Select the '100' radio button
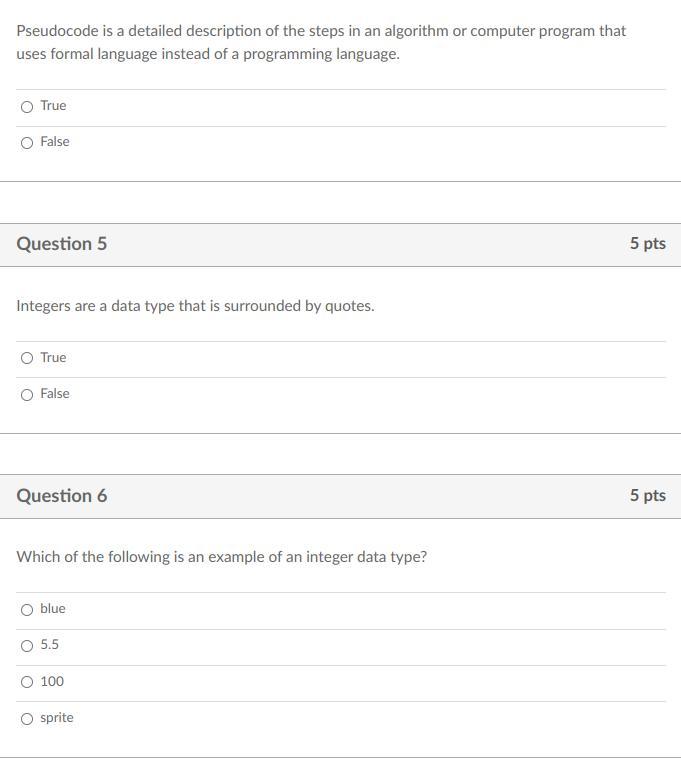This screenshot has width=681, height=759. [27, 682]
